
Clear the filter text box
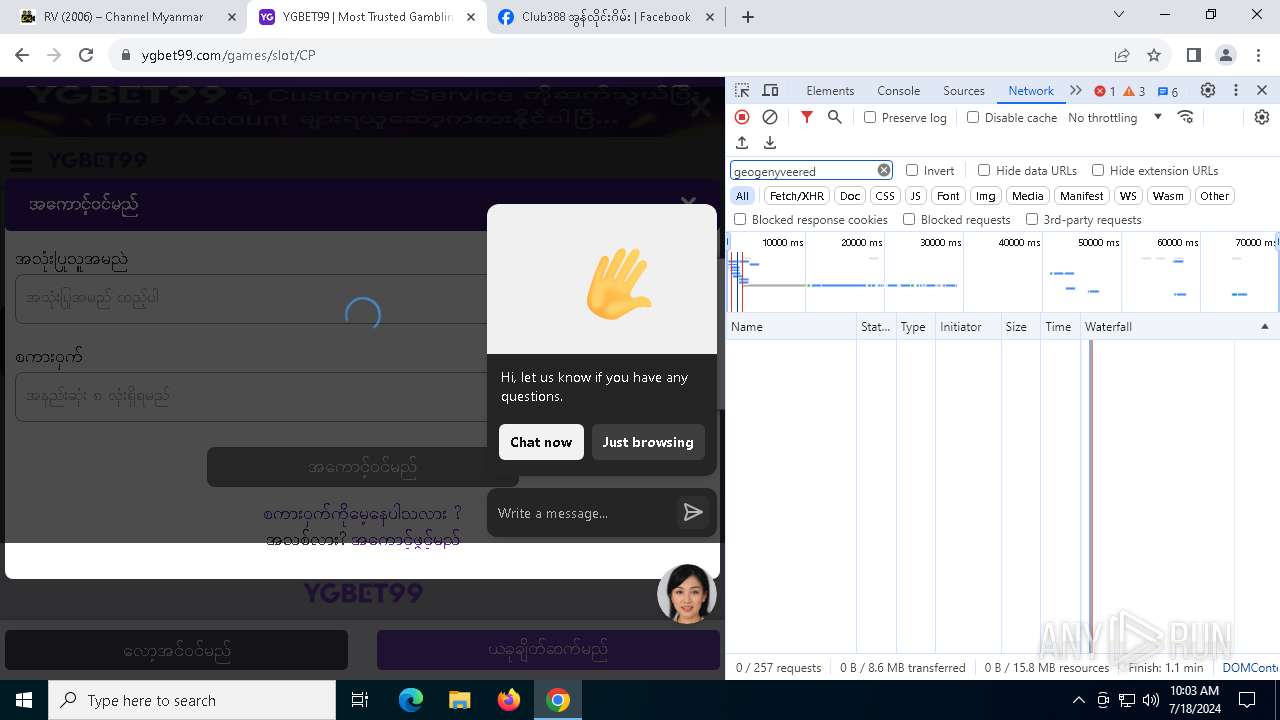click(884, 170)
